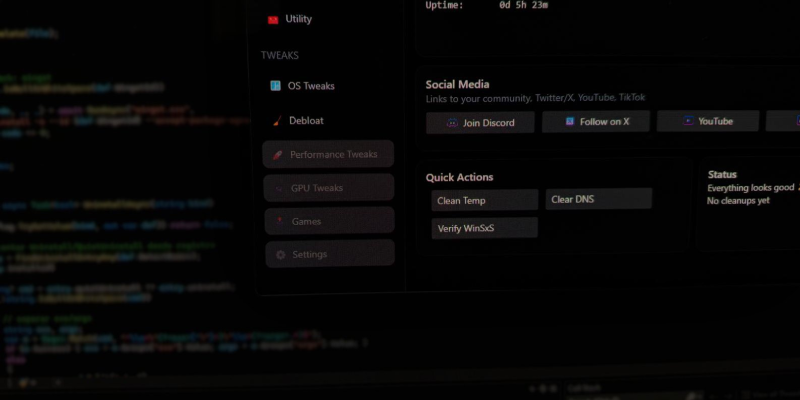
Task: Select the OS Tweaks window icon
Action: 275,86
